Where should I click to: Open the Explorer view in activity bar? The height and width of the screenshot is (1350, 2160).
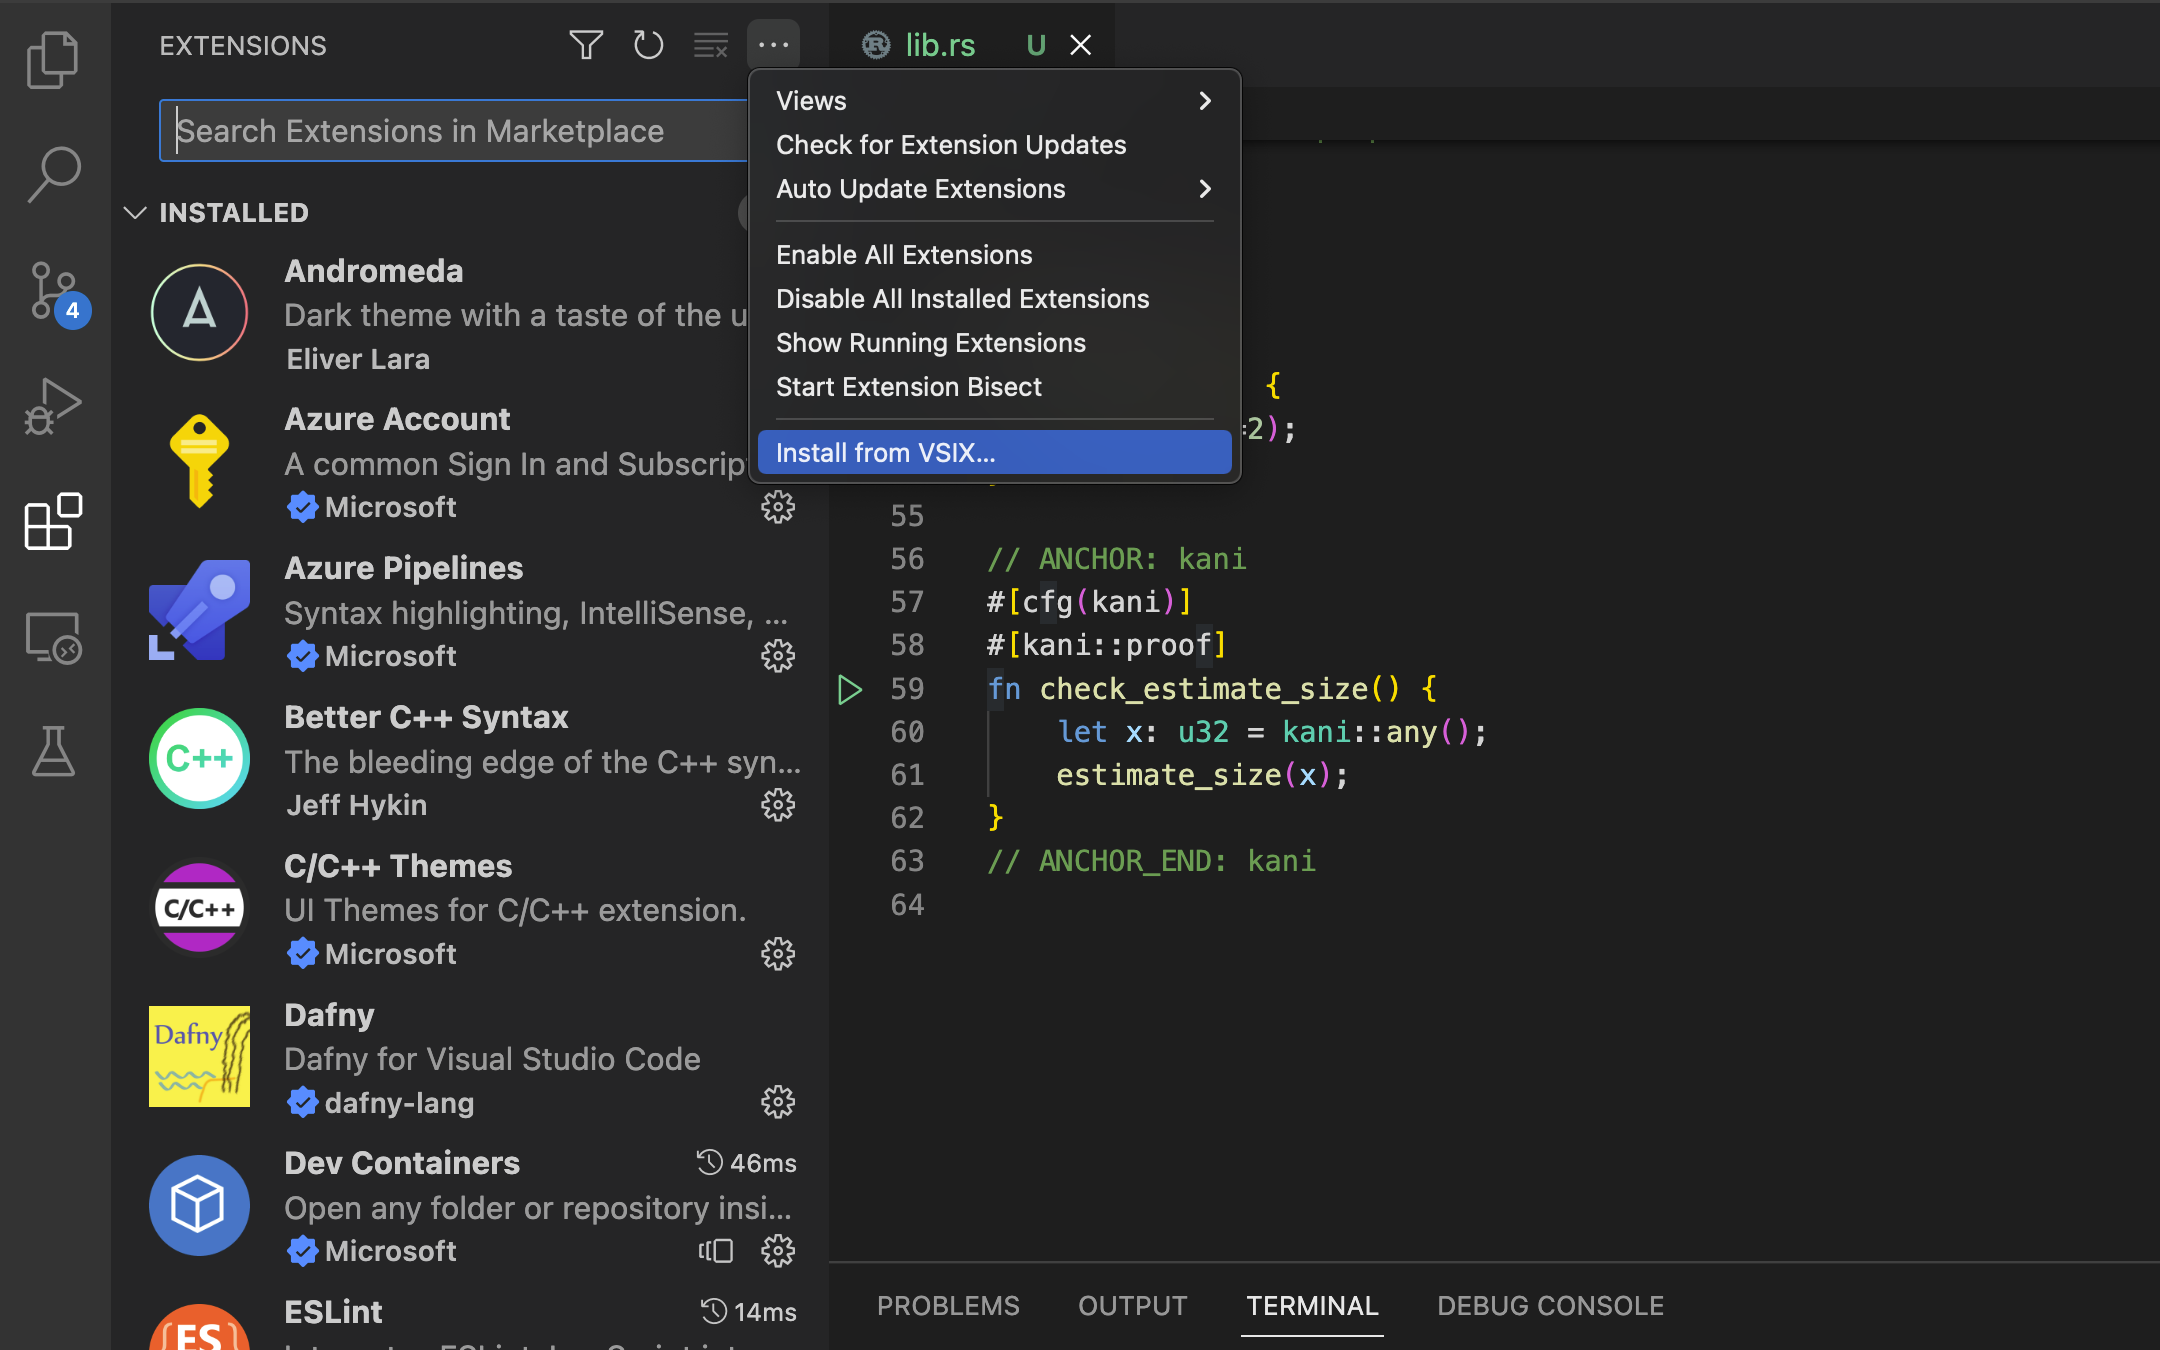click(52, 60)
